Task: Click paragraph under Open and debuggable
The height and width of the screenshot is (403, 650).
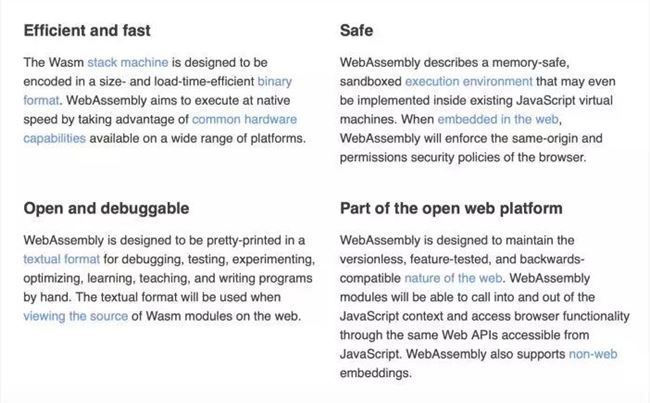Action: tap(169, 278)
